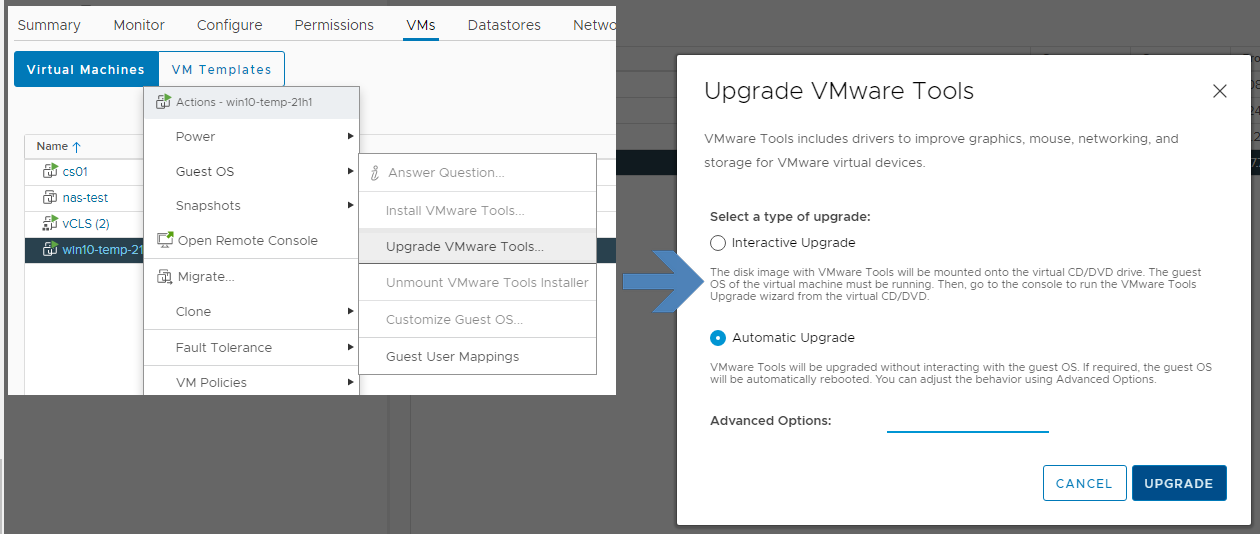The image size is (1260, 534).
Task: Choose Upgrade VMware Tools menu entry
Action: click(477, 246)
